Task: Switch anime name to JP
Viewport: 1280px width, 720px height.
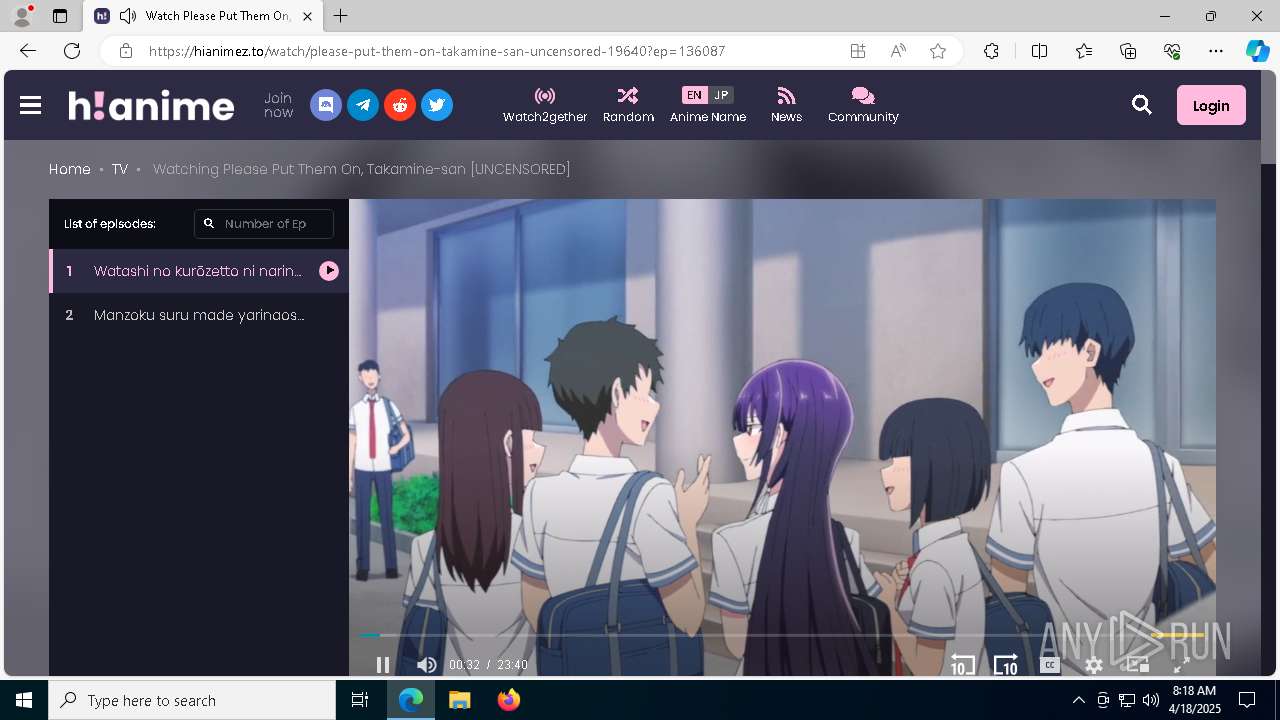Action: (721, 95)
